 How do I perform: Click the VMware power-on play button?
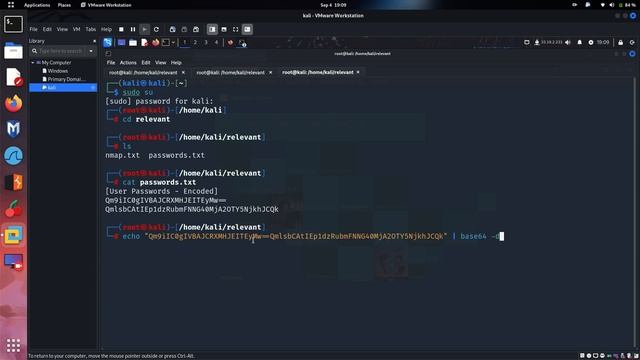click(144, 29)
